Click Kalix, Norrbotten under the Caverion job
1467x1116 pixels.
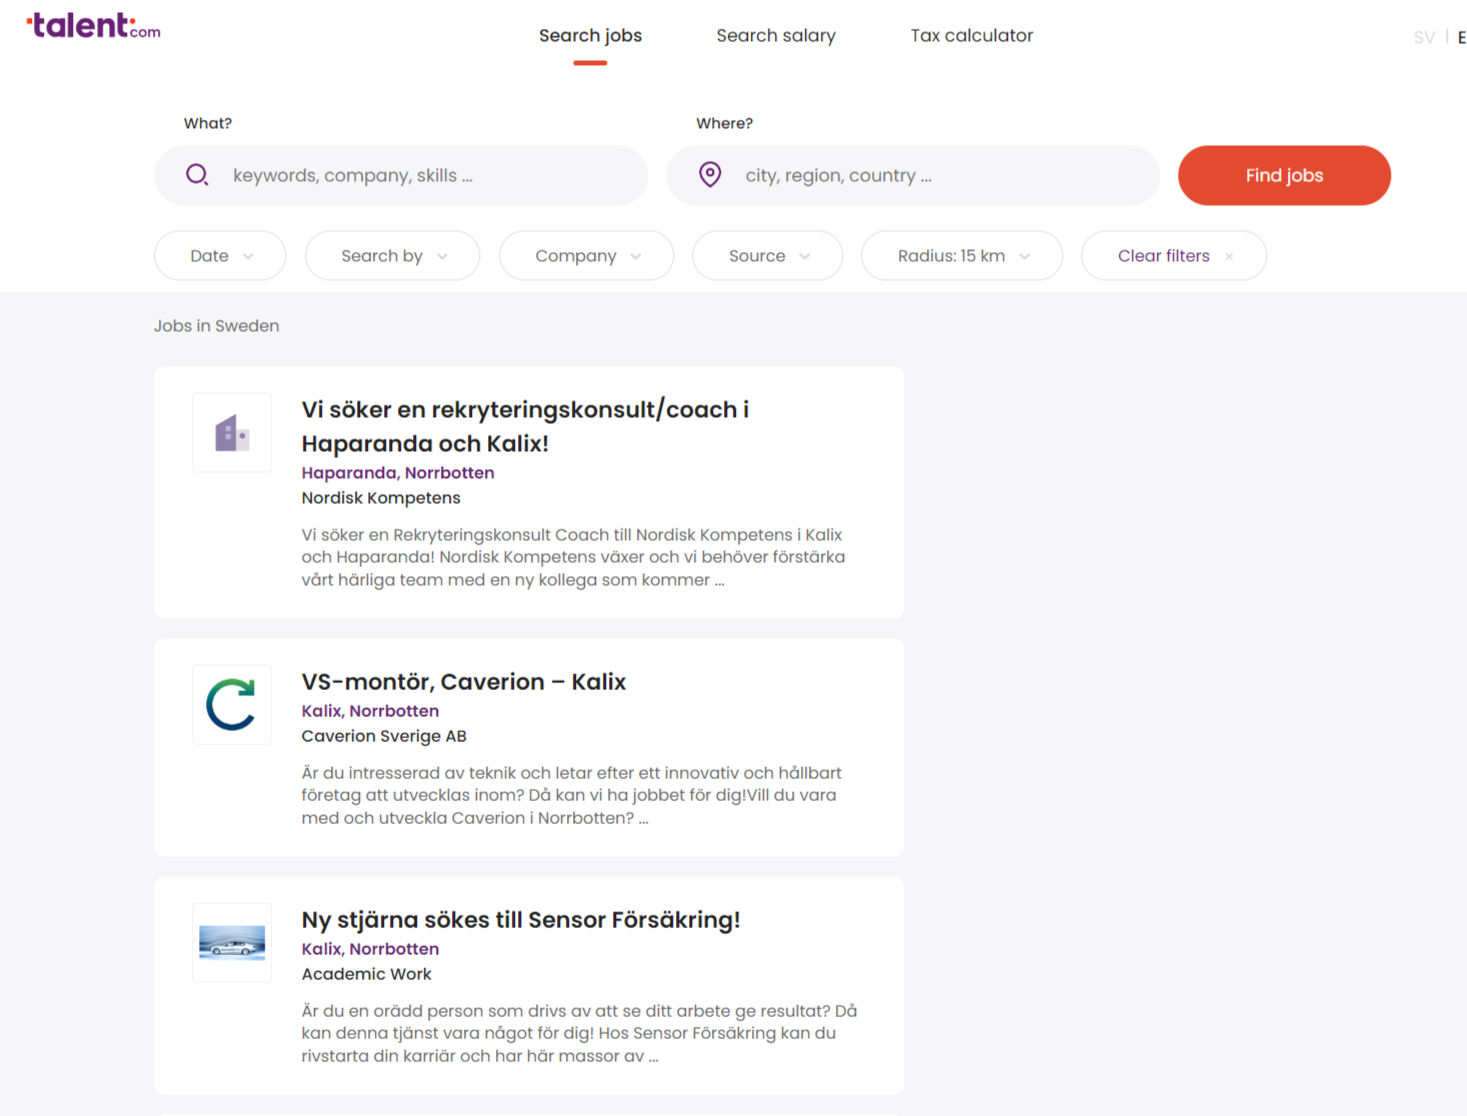click(x=370, y=711)
